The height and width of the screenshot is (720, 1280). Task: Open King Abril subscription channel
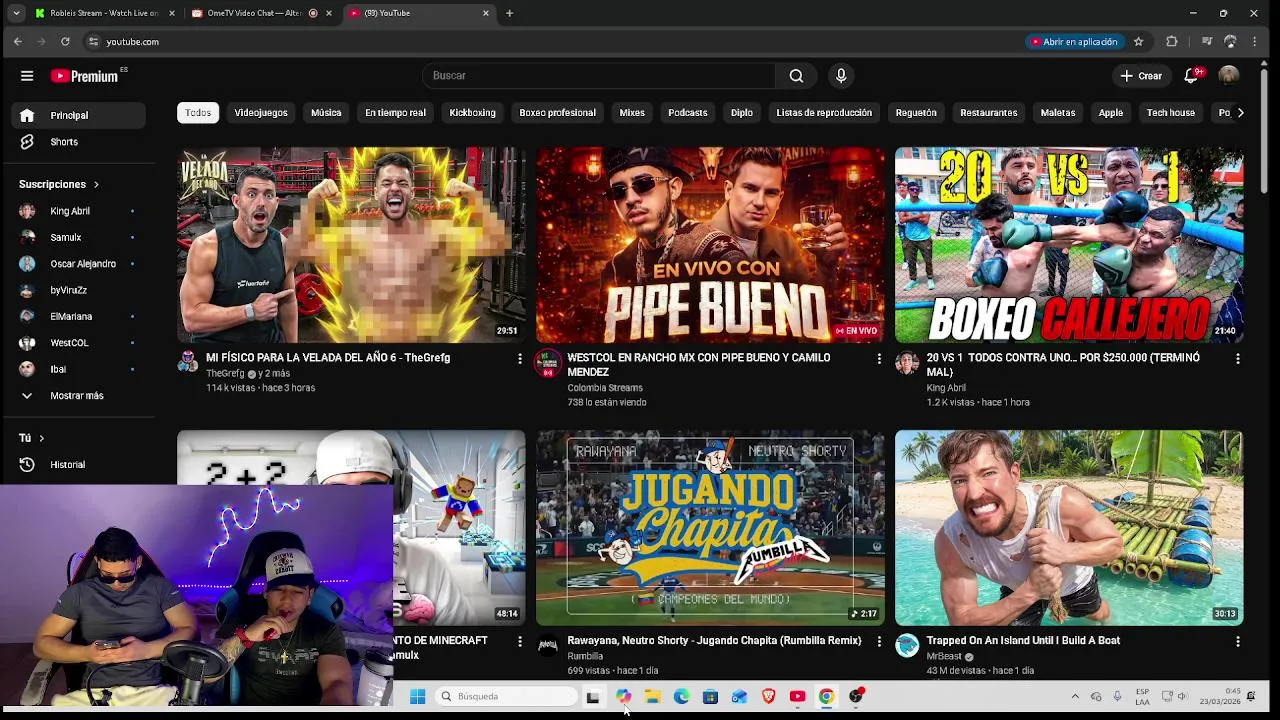click(78, 211)
